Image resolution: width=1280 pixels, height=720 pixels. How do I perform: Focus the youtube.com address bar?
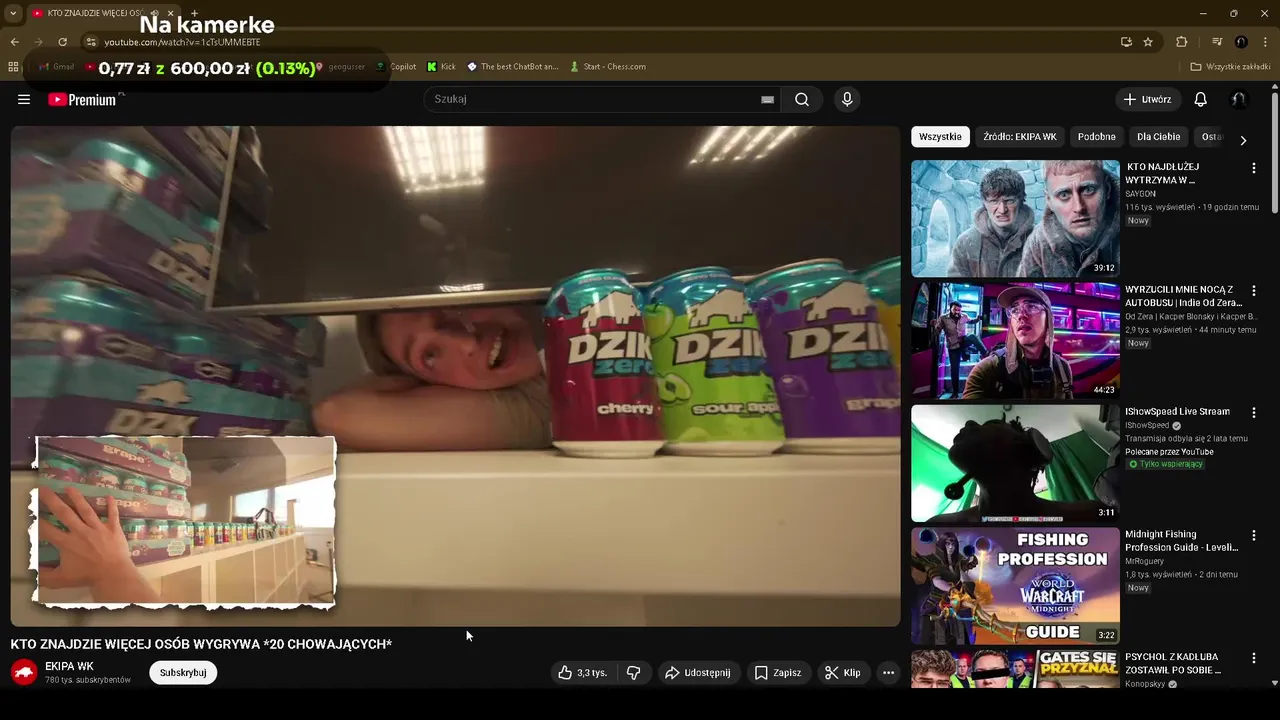(x=600, y=42)
